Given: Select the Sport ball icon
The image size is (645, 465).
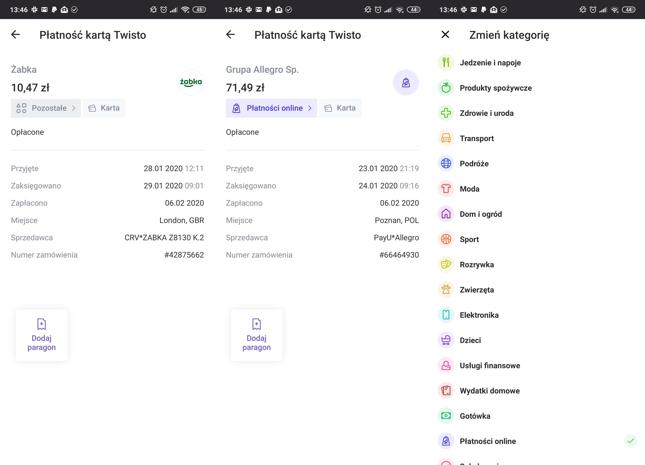Looking at the screenshot, I should [x=446, y=239].
